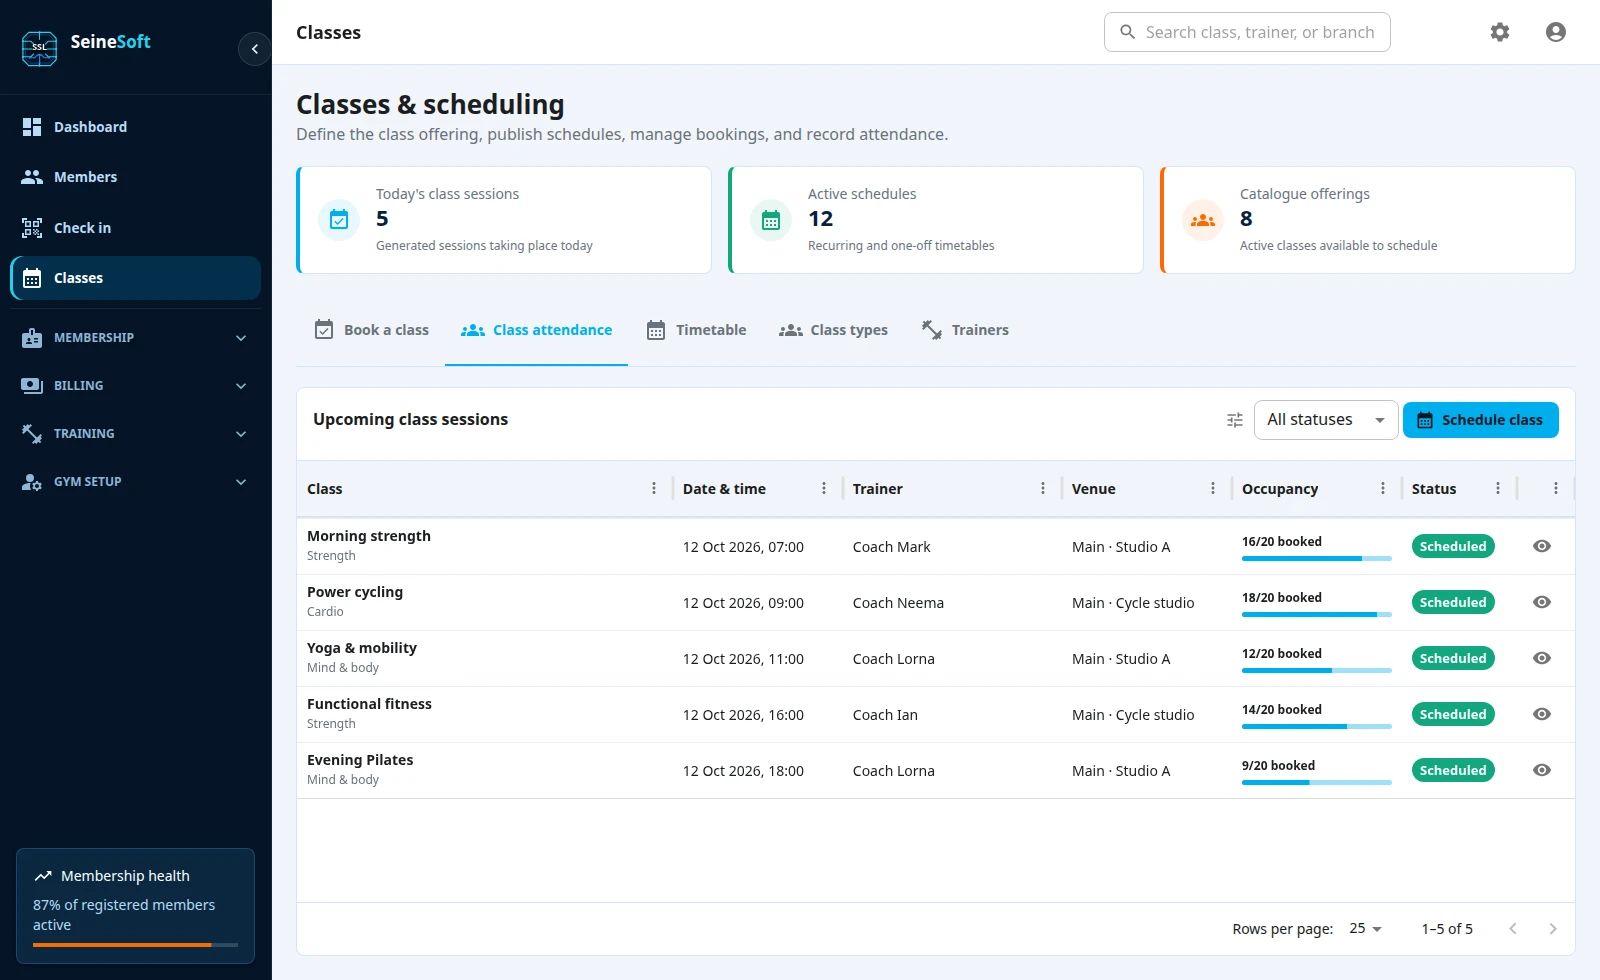Collapse the sidebar with the chevron button
This screenshot has height=980, width=1600.
[254, 48]
